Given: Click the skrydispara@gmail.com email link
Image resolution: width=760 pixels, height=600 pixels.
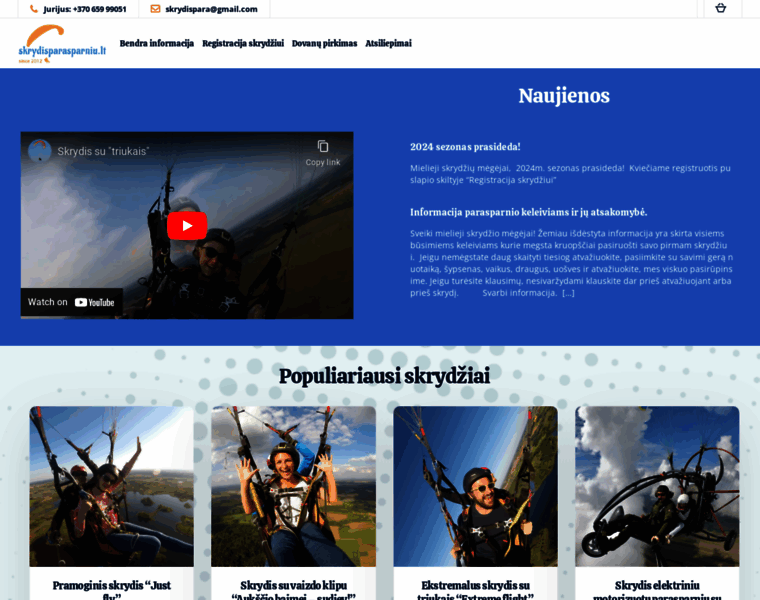Looking at the screenshot, I should tap(211, 9).
